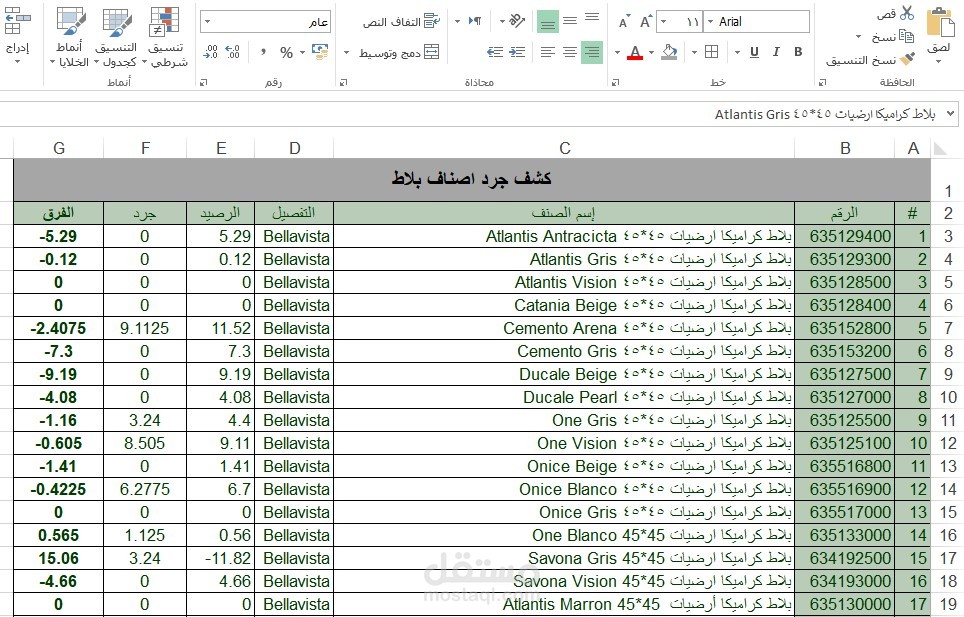Toggle highlighted align-right button

[x=592, y=52]
